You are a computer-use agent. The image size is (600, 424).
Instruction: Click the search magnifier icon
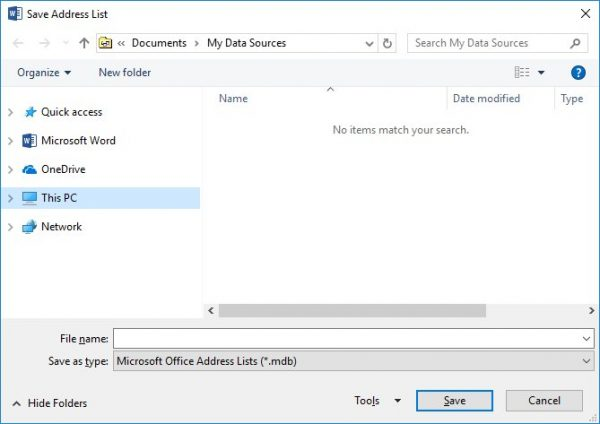(575, 43)
